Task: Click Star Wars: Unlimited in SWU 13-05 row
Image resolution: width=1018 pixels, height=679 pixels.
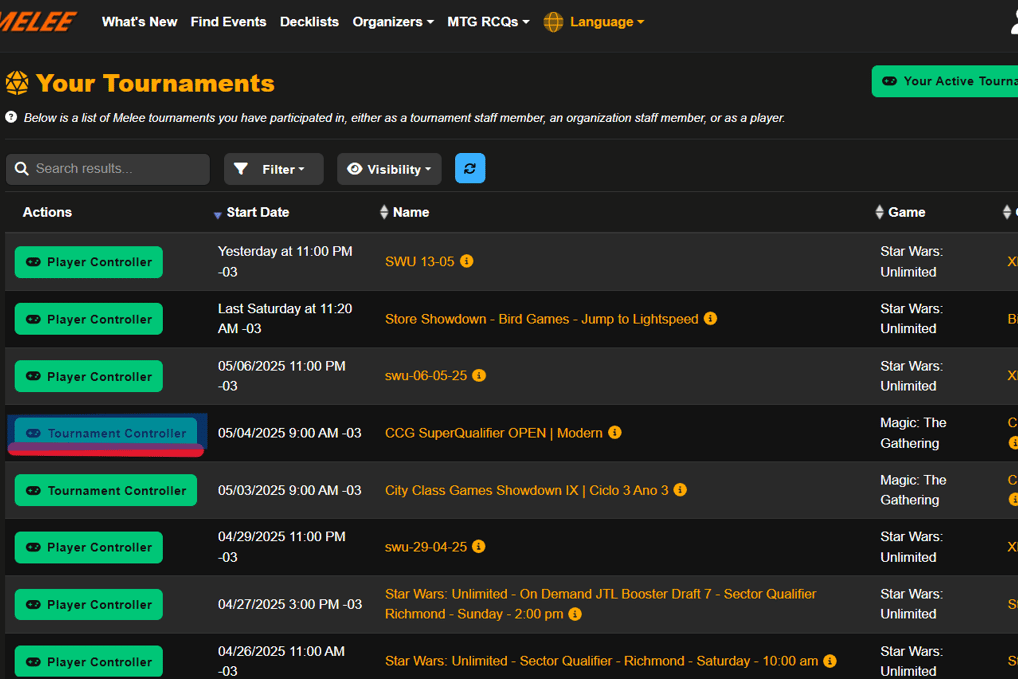Action: click(912, 262)
